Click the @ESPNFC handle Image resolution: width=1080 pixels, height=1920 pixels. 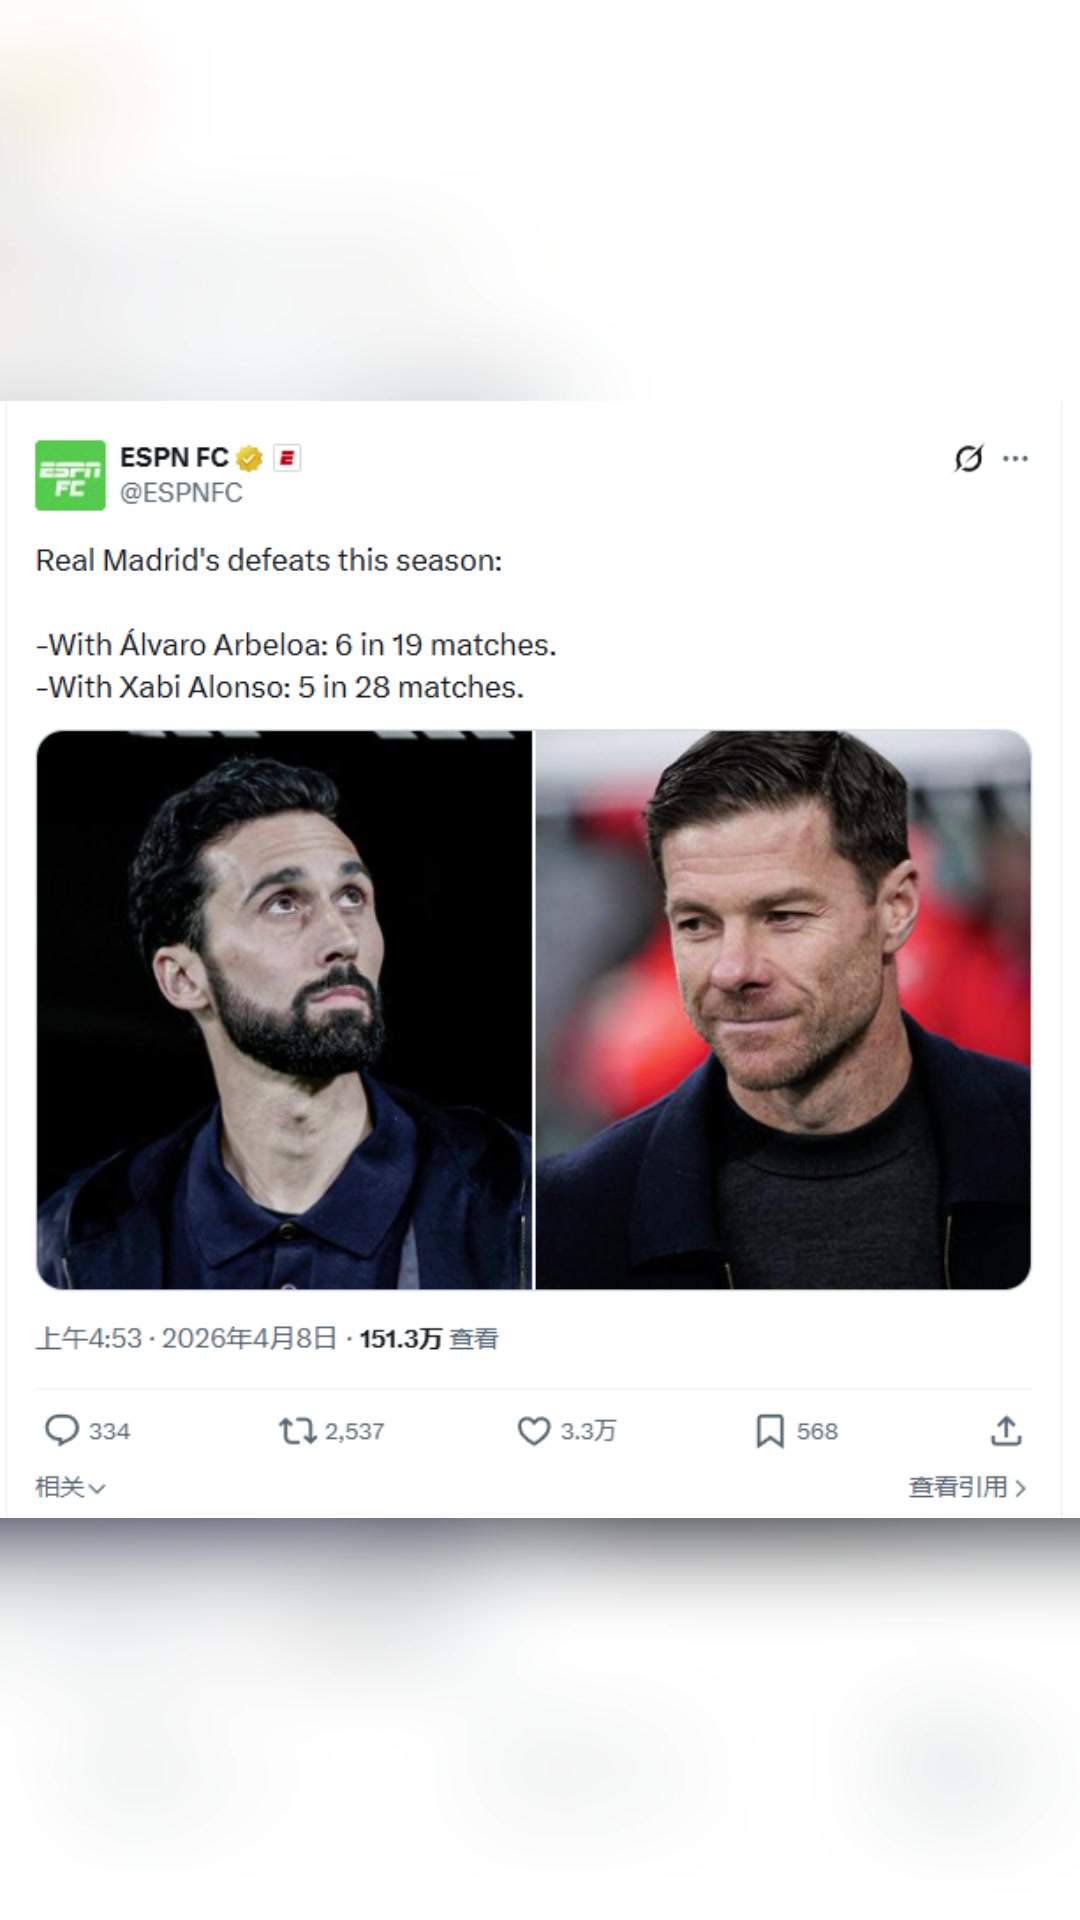coord(181,492)
